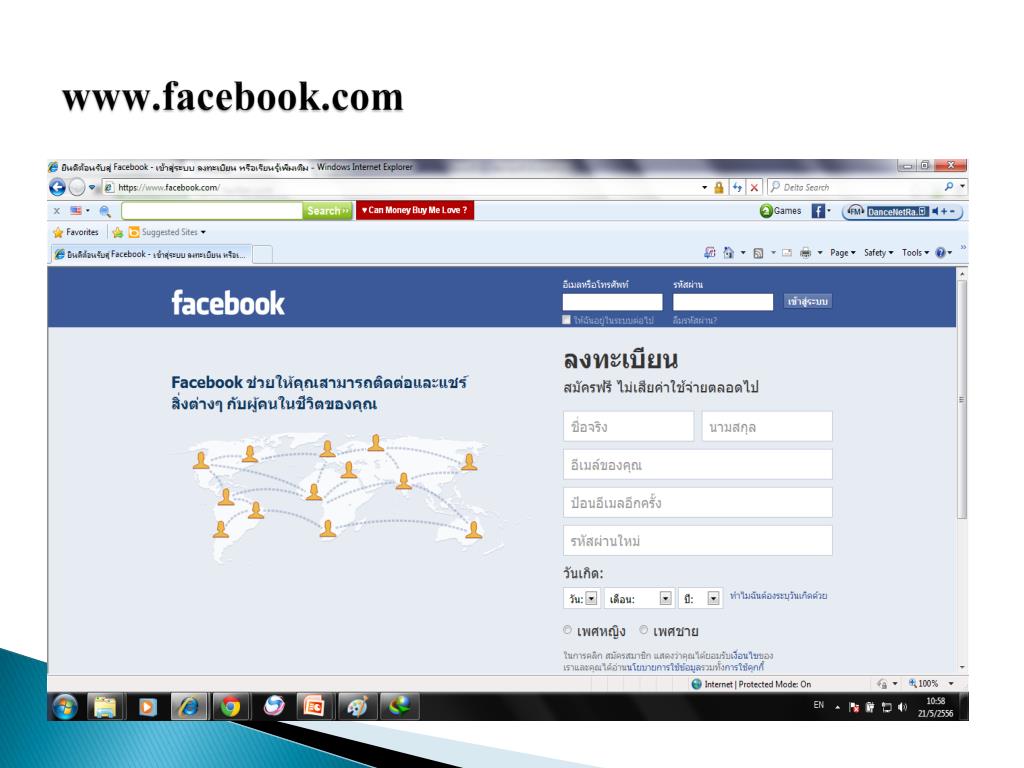The height and width of the screenshot is (768, 1024).
Task: Open Google Chrome from the taskbar
Action: (x=230, y=707)
